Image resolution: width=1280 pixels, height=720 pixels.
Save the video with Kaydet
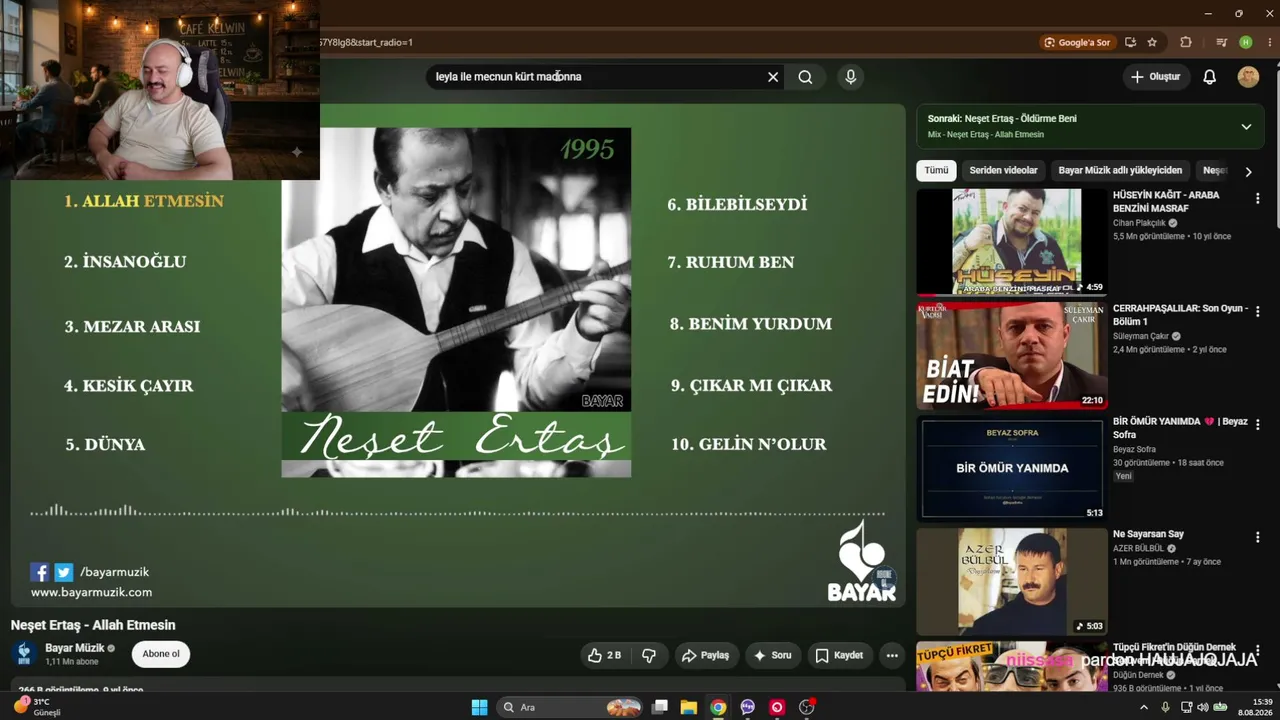coord(839,655)
